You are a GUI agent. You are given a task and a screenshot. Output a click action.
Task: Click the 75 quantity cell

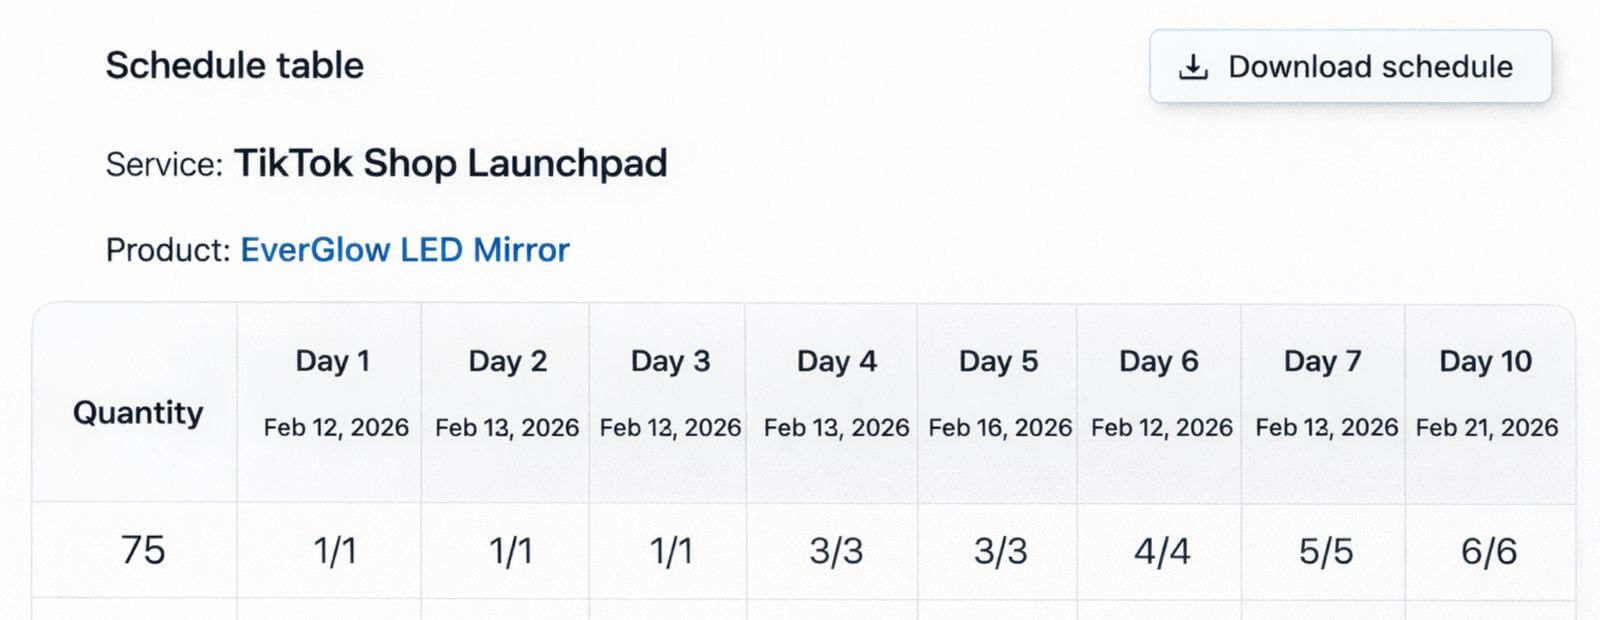[143, 550]
